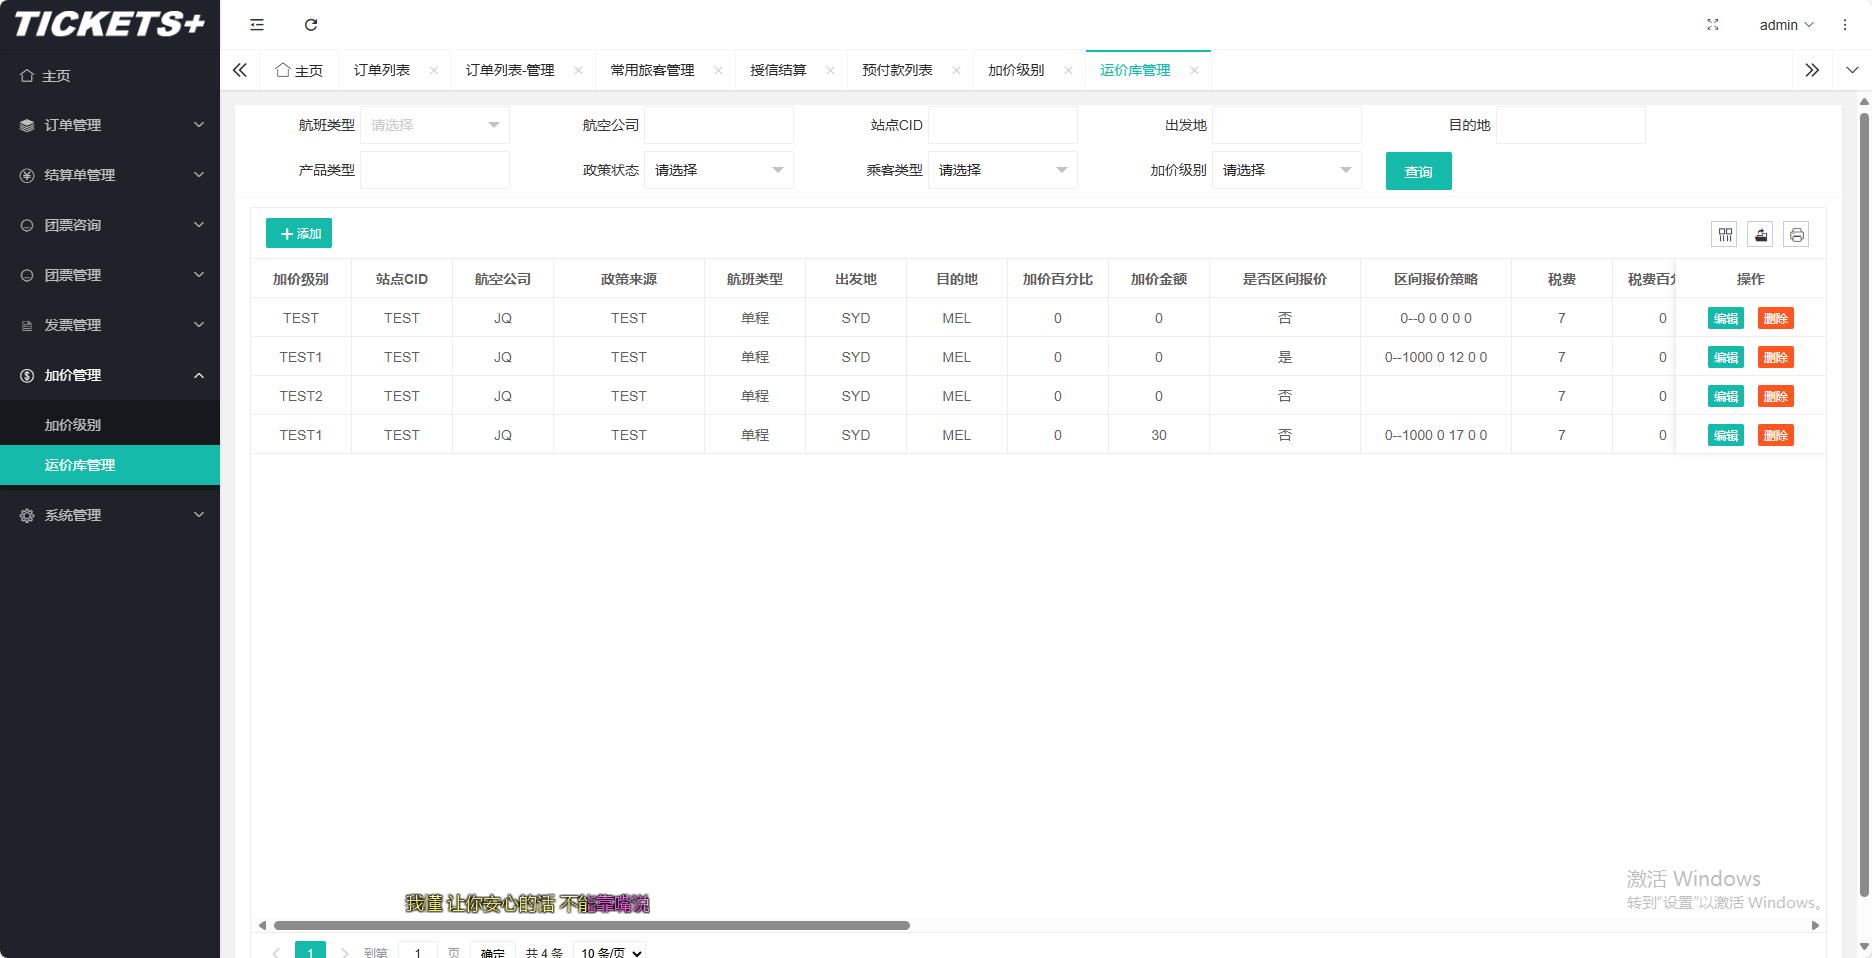Image resolution: width=1872 pixels, height=958 pixels.
Task: Open the column filter icon above table
Action: (x=1724, y=235)
